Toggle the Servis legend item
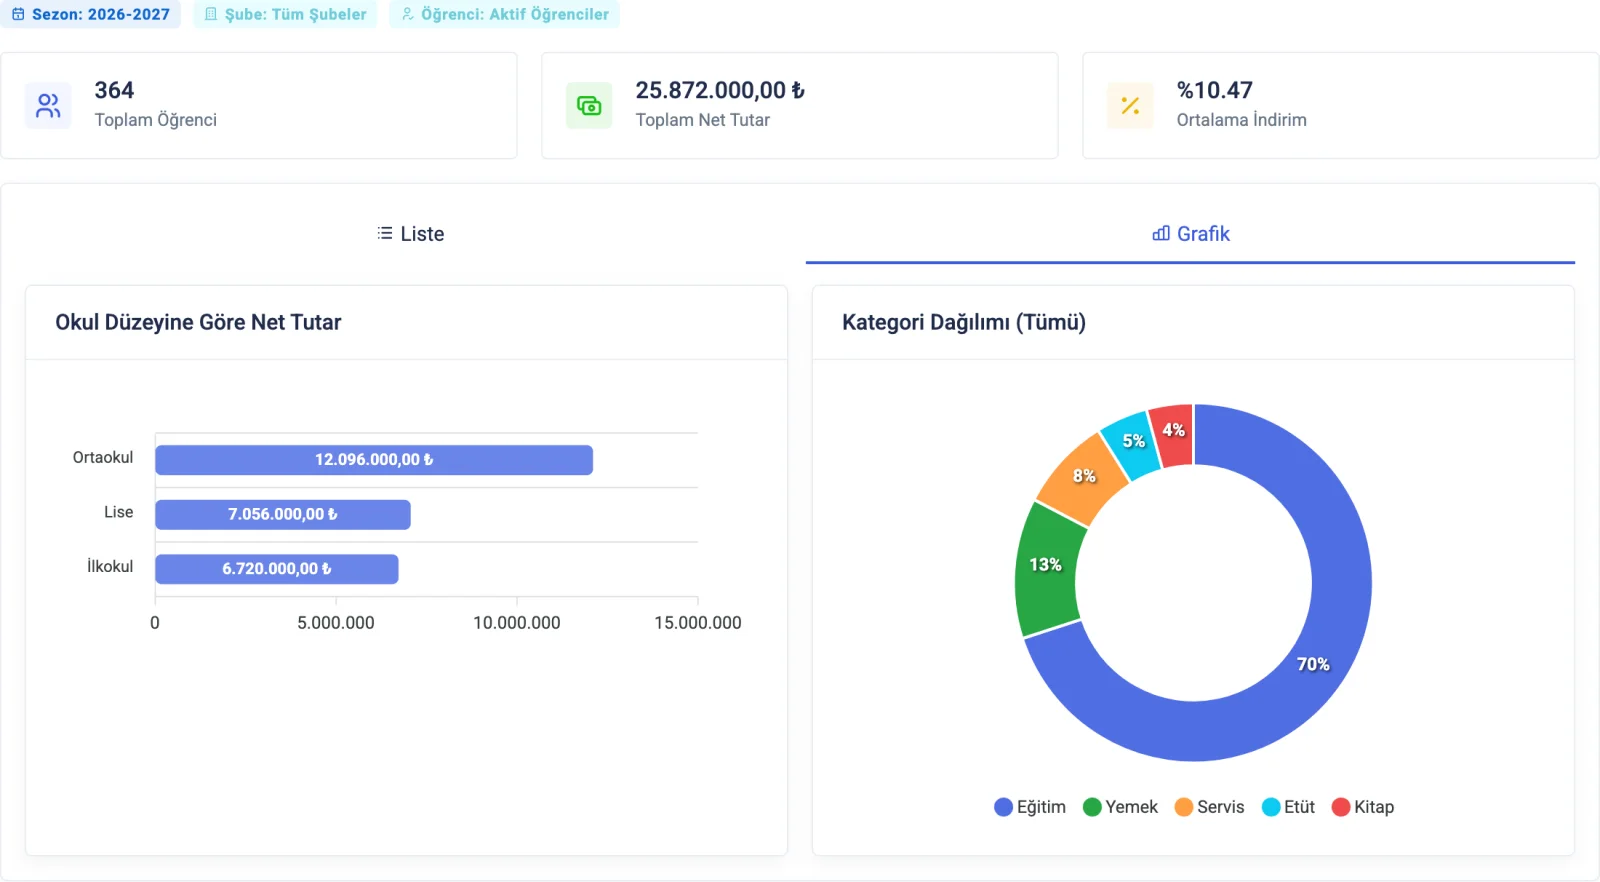The image size is (1600, 882). 1209,807
